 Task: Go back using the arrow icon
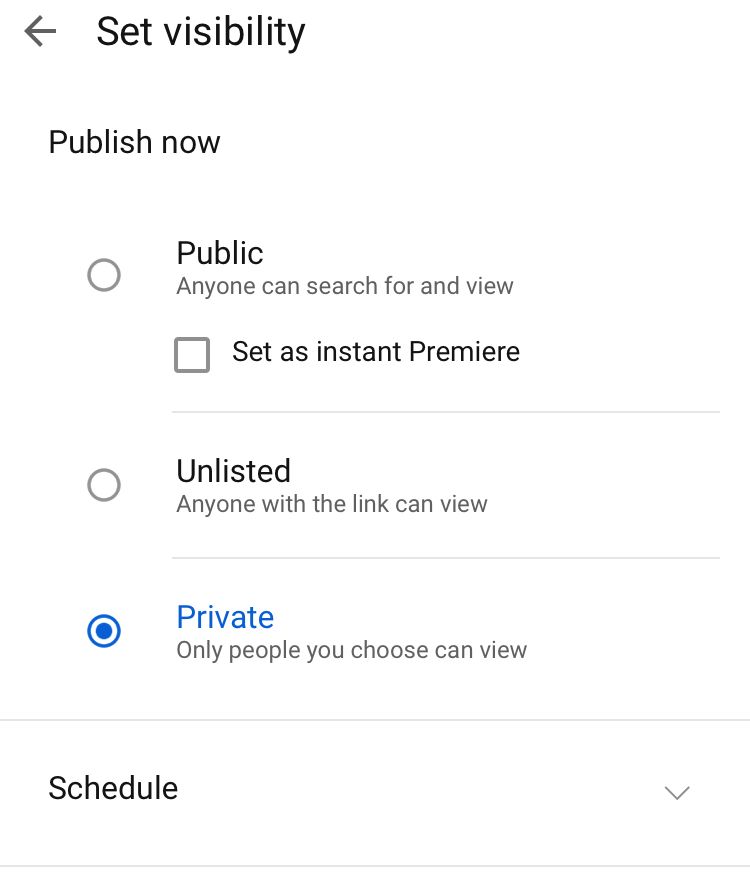click(x=40, y=32)
